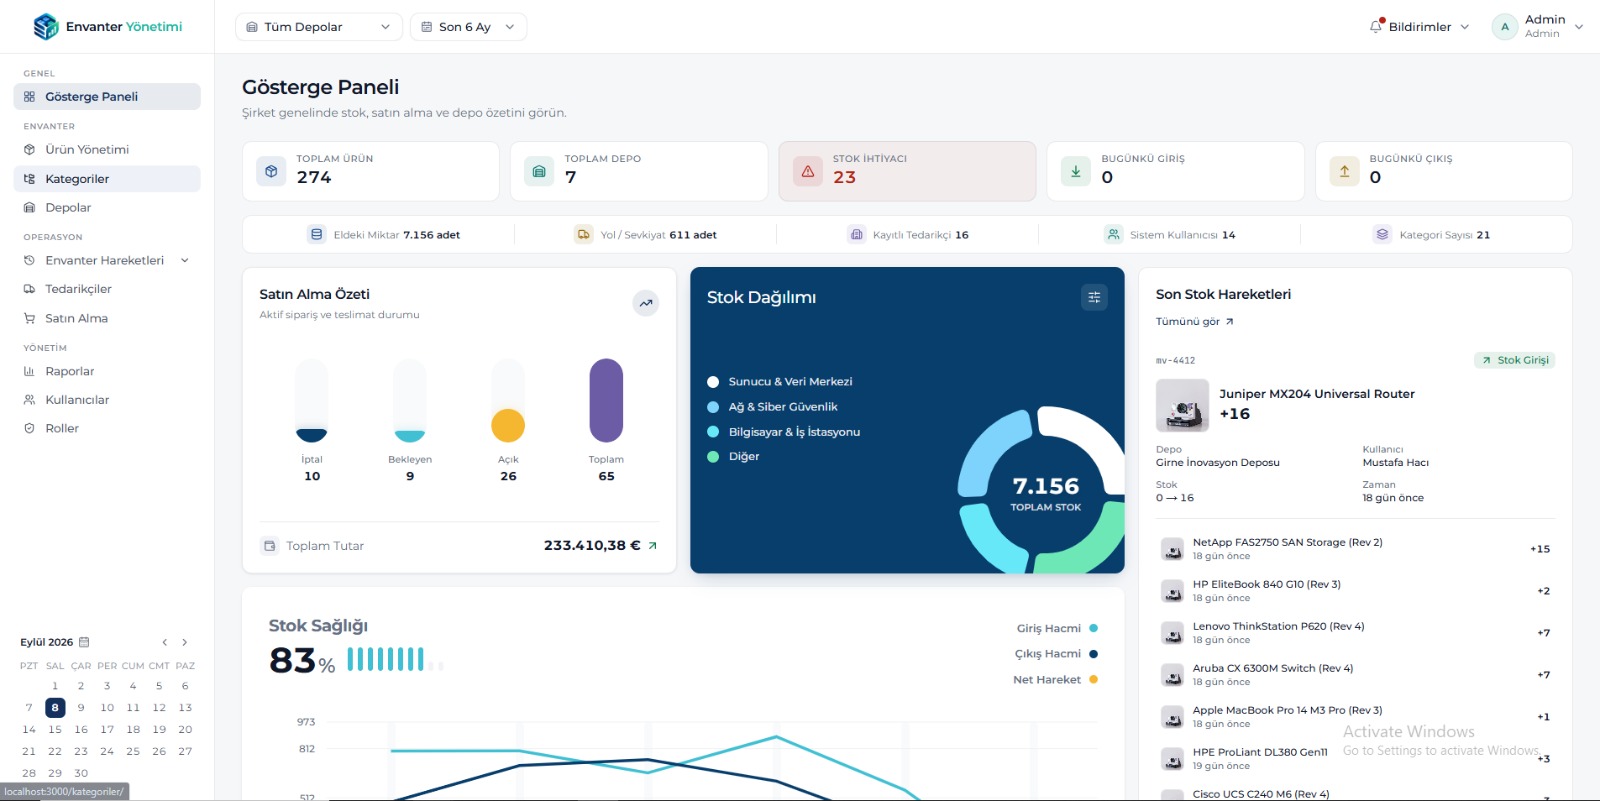Open the Son 6 Ay period dropdown
Image resolution: width=1600 pixels, height=801 pixels.
(x=468, y=27)
